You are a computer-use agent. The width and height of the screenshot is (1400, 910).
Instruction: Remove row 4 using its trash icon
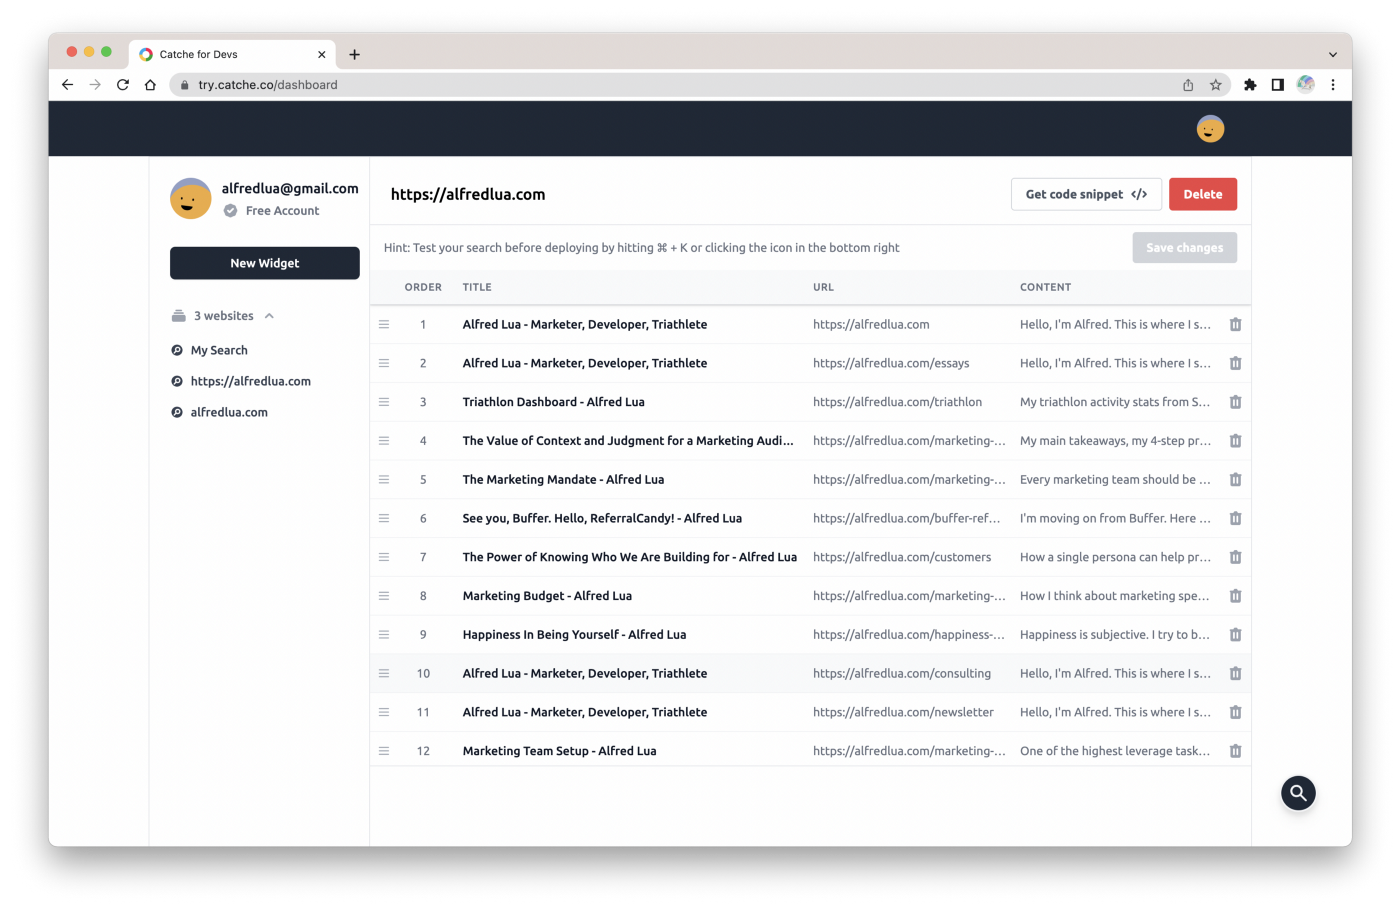coord(1235,441)
